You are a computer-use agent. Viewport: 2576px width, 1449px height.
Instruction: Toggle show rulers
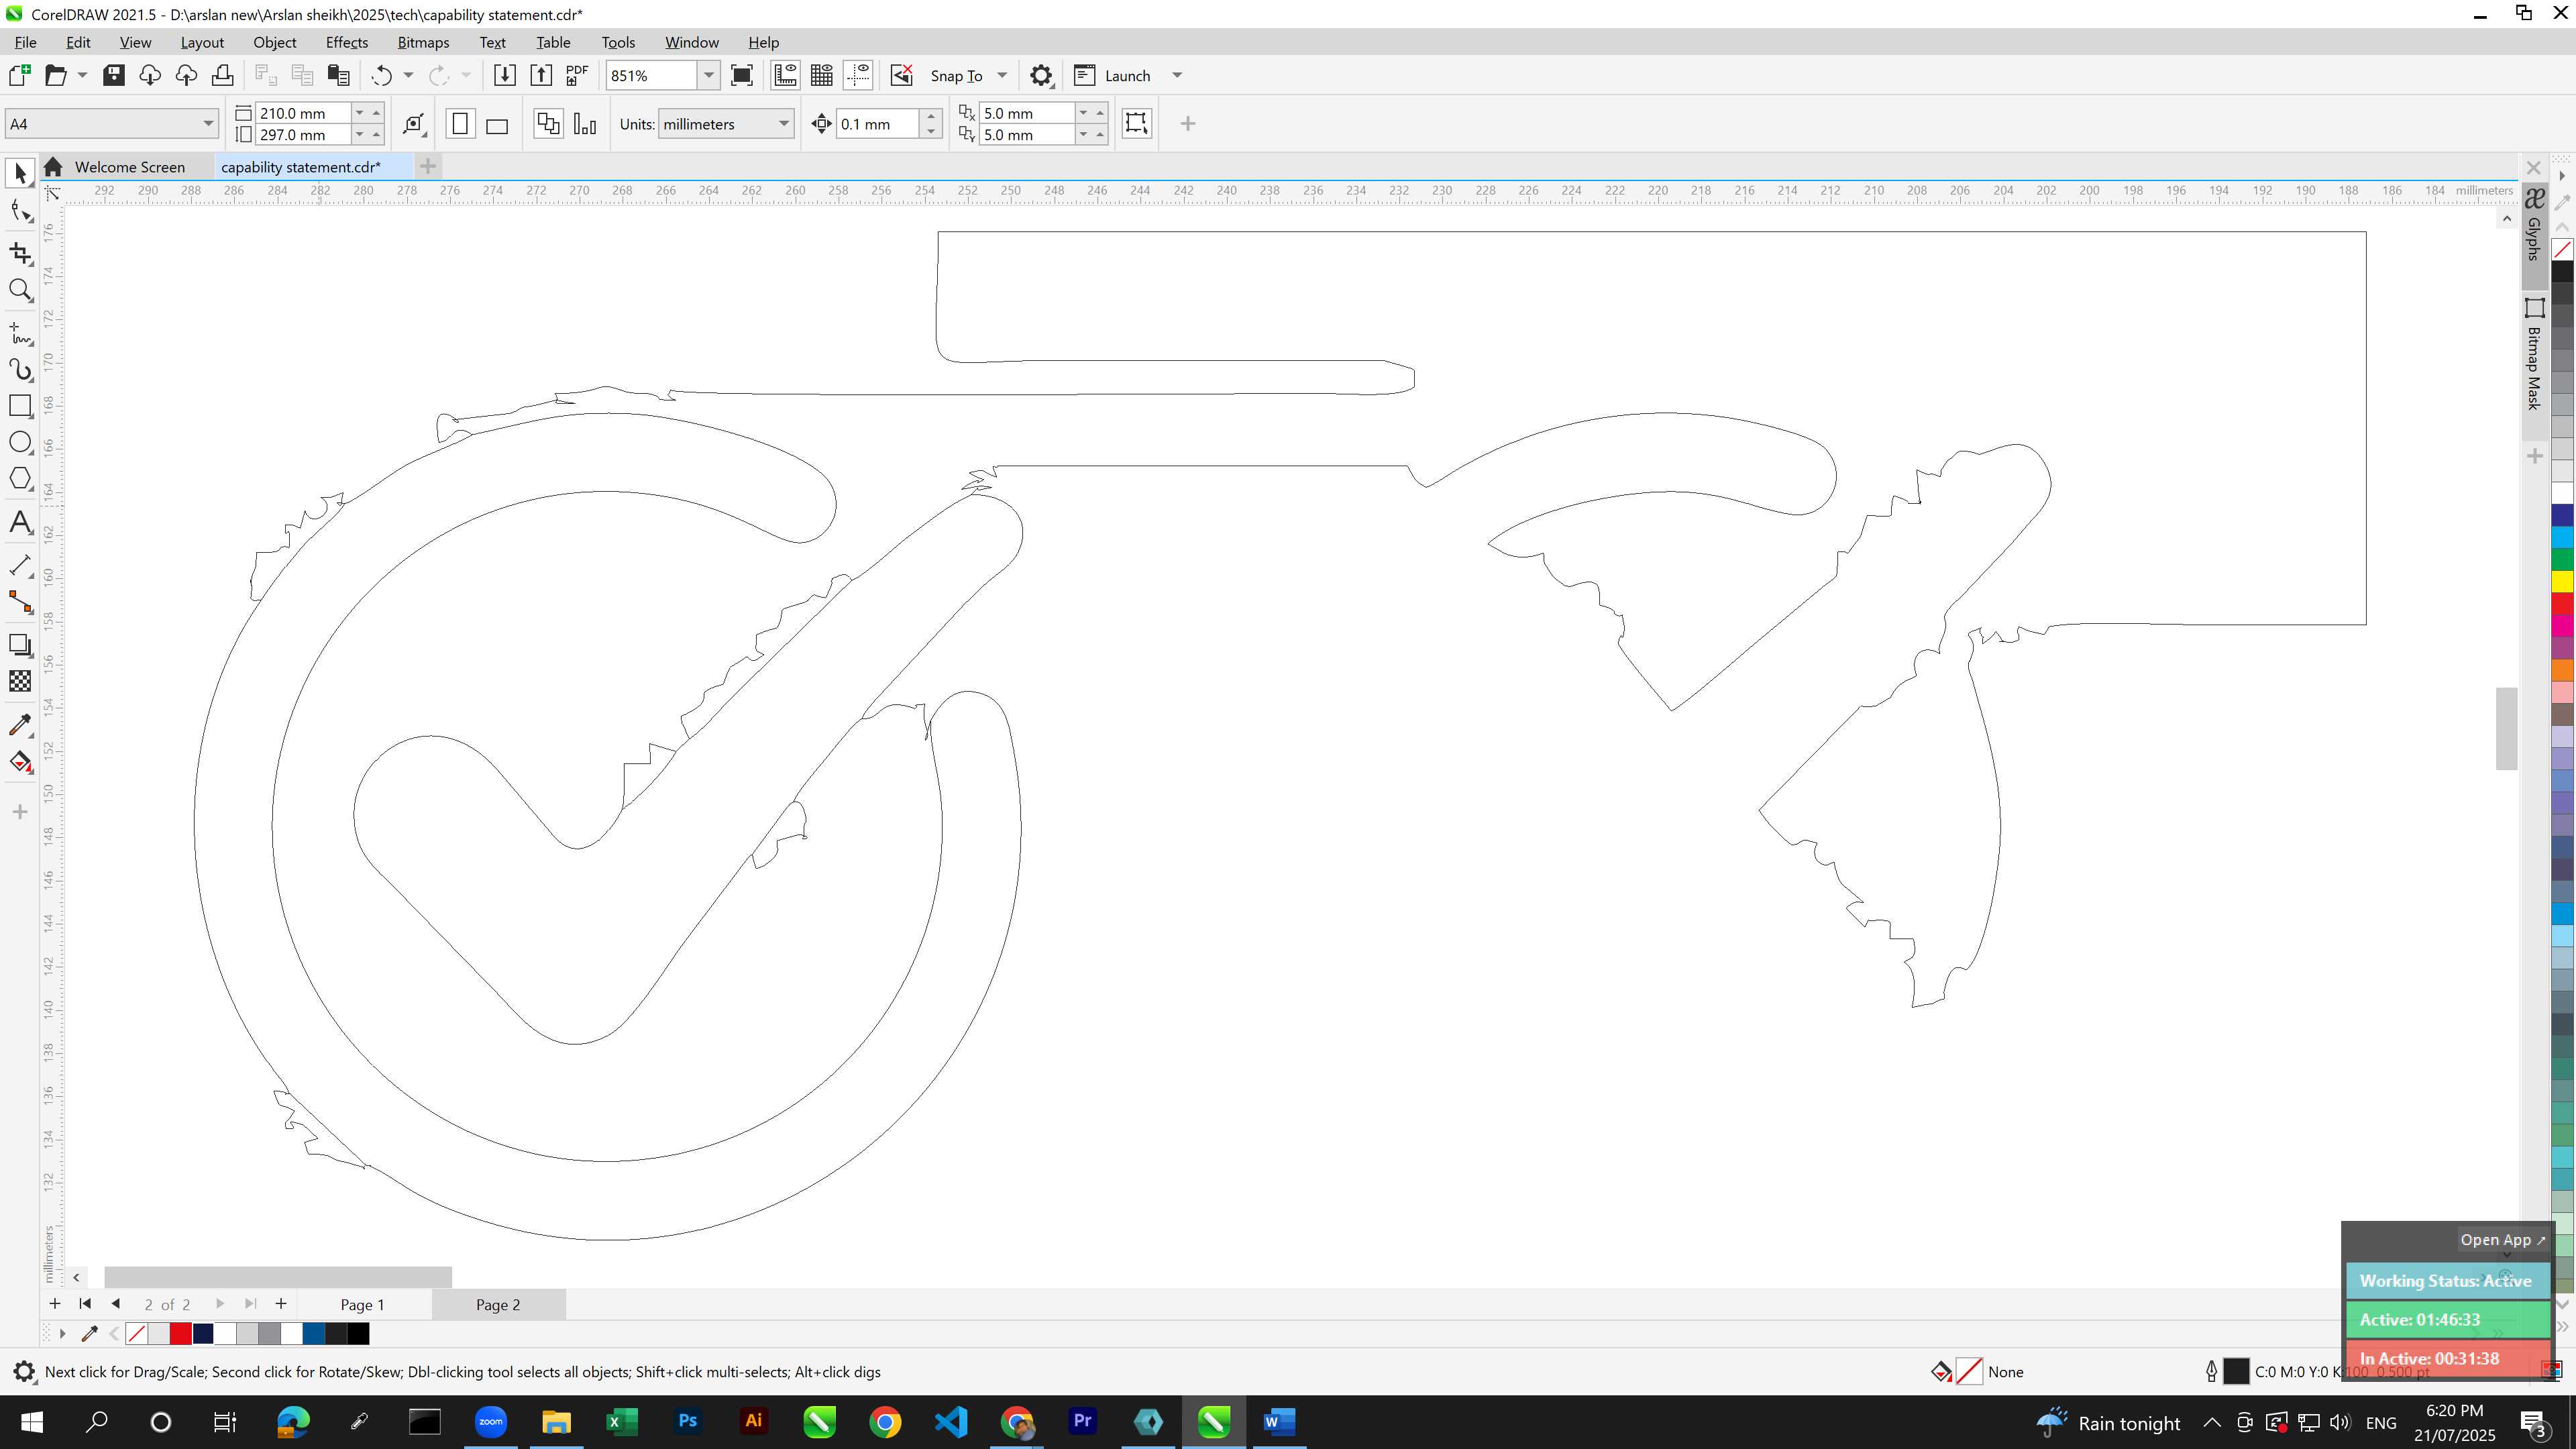coord(785,76)
